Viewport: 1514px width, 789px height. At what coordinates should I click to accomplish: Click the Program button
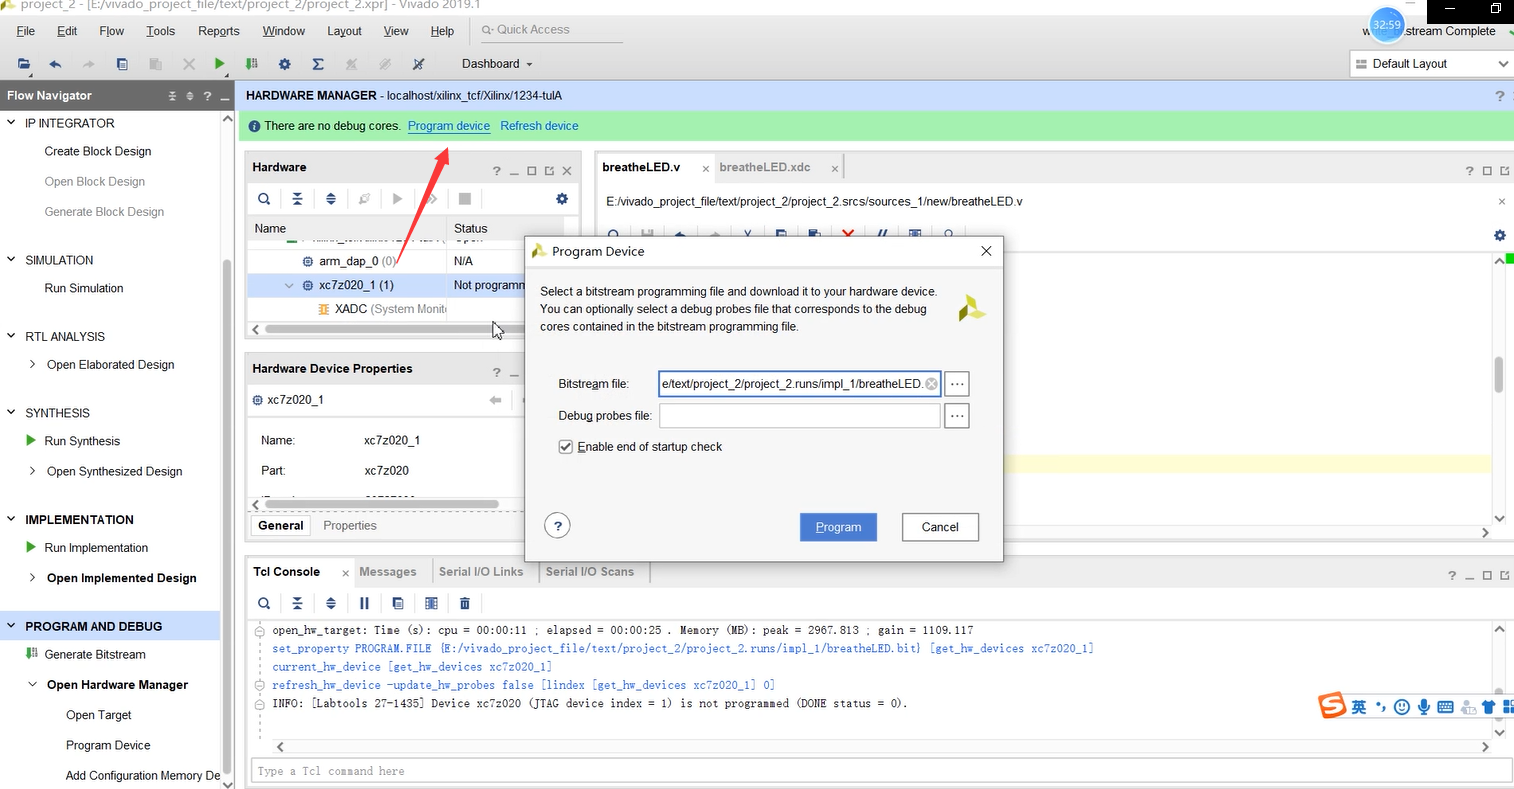(838, 527)
